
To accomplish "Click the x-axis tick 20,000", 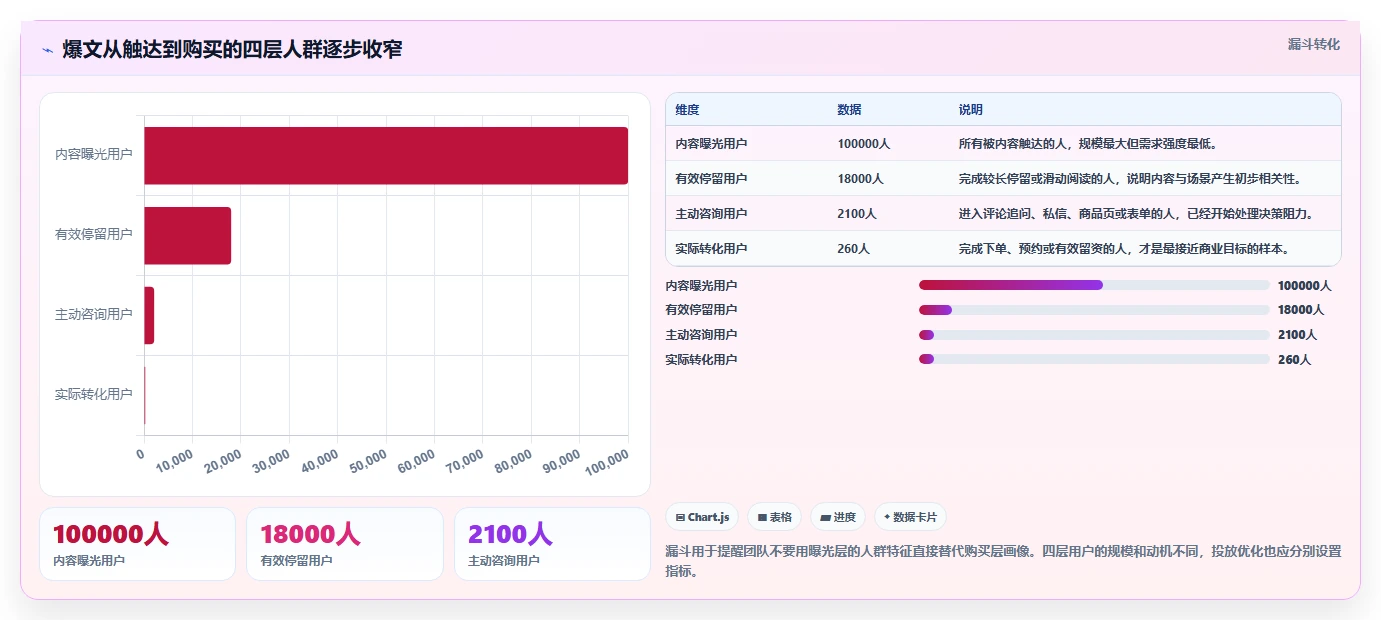I will pyautogui.click(x=221, y=460).
